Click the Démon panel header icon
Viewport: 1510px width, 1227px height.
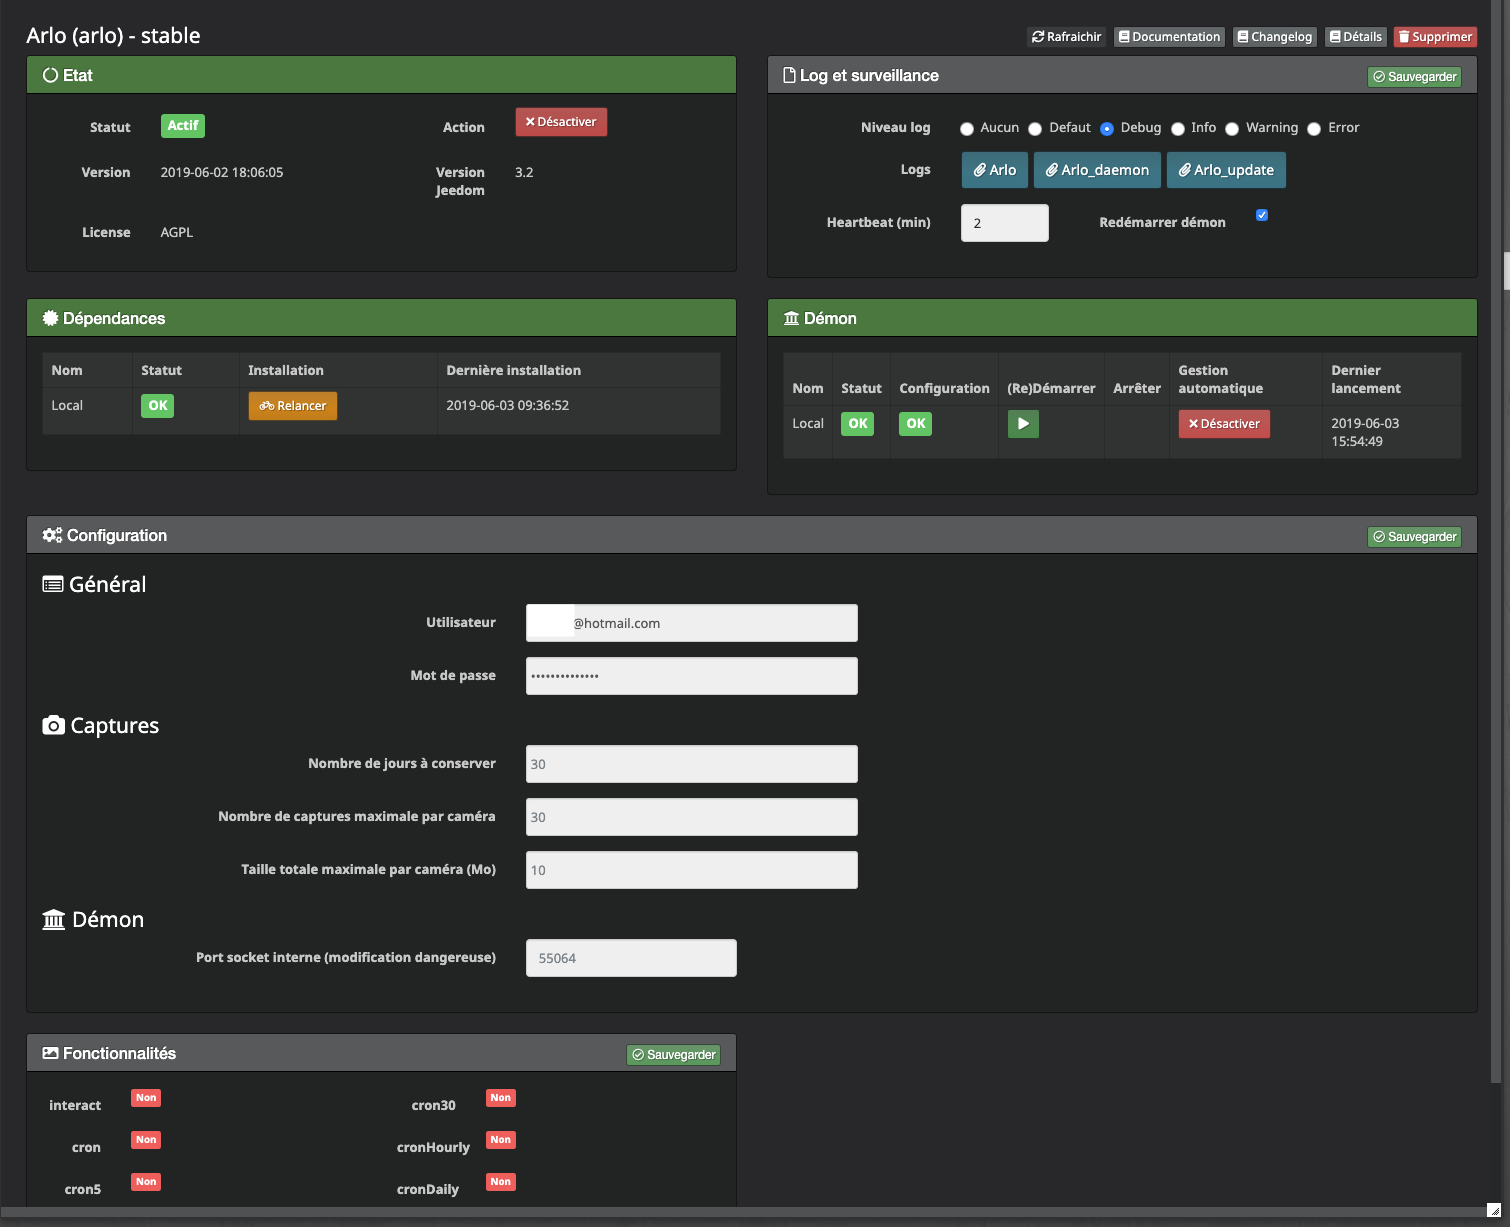point(791,318)
